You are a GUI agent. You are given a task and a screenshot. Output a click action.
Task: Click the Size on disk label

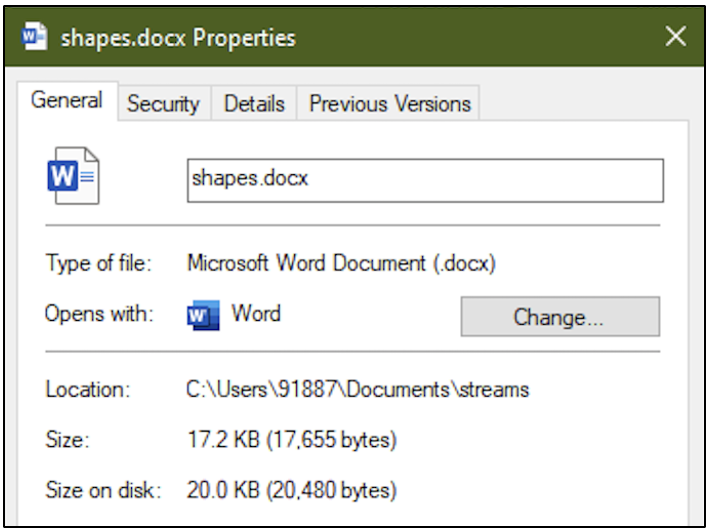click(x=103, y=490)
